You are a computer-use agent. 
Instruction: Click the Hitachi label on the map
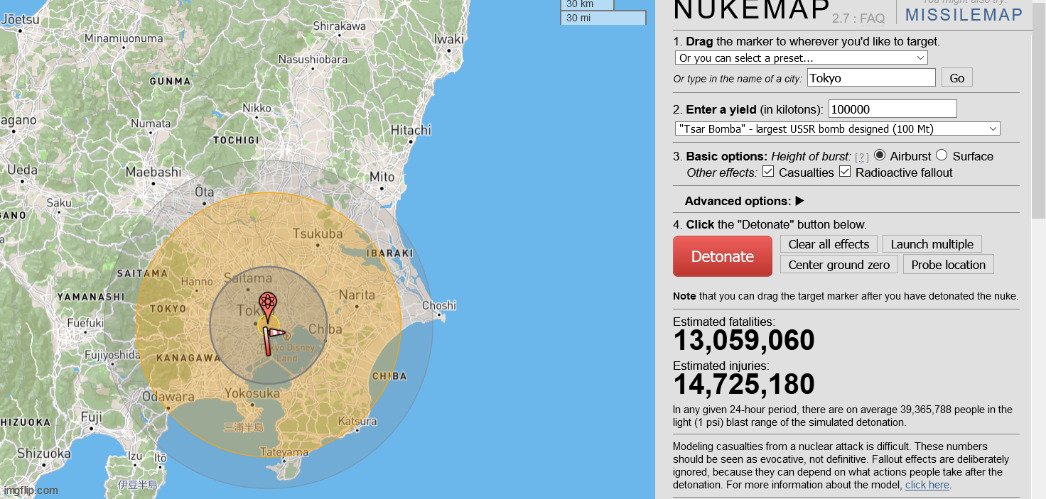click(412, 130)
